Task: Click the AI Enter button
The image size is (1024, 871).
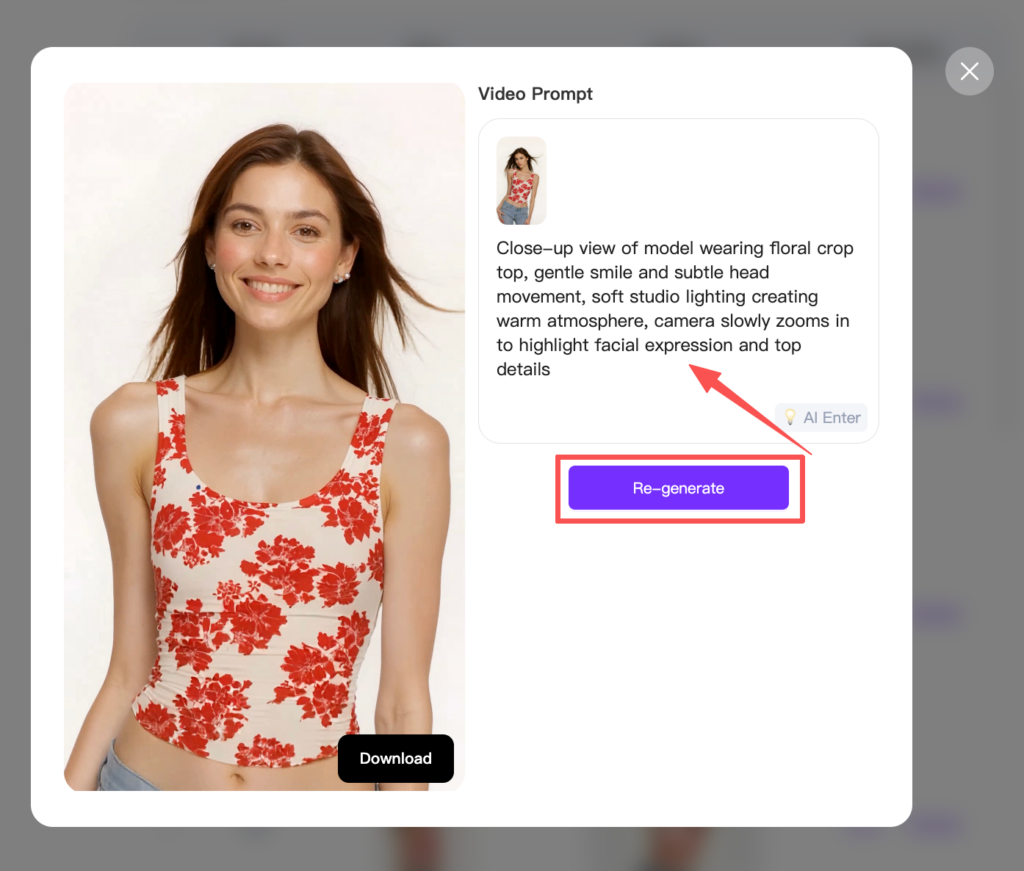Action: tap(821, 417)
